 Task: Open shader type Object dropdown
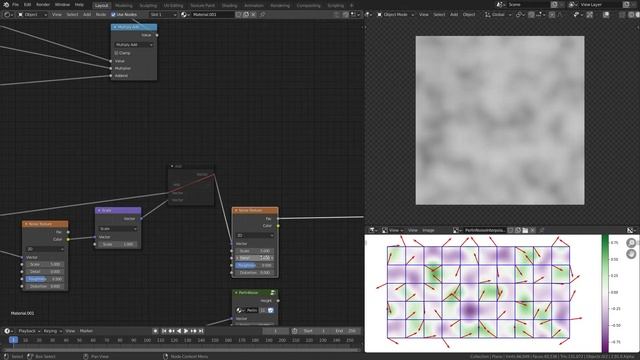tap(33, 15)
